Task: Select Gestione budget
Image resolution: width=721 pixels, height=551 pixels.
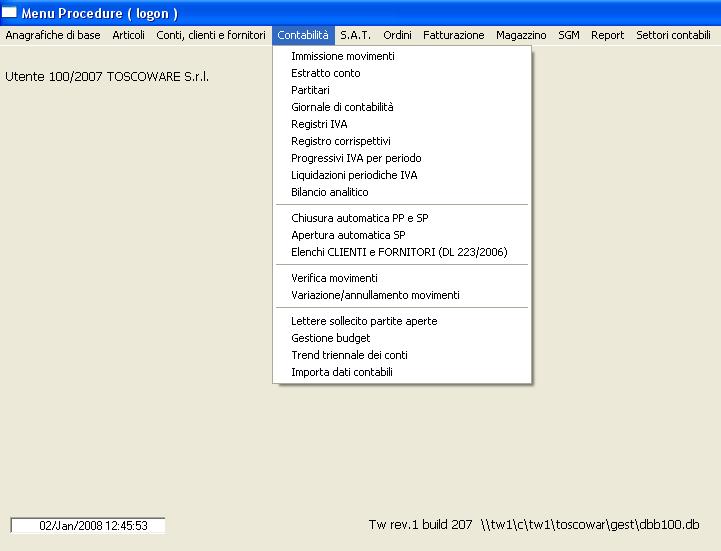Action: [x=402, y=338]
